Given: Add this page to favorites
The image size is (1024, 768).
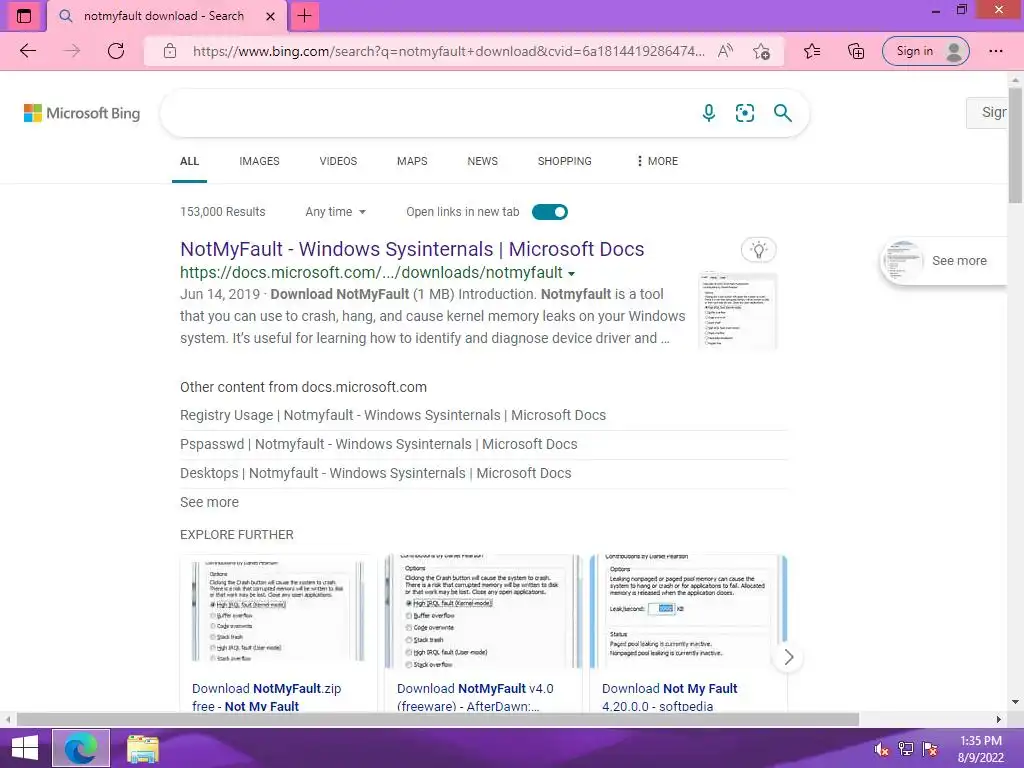Looking at the screenshot, I should [x=761, y=51].
